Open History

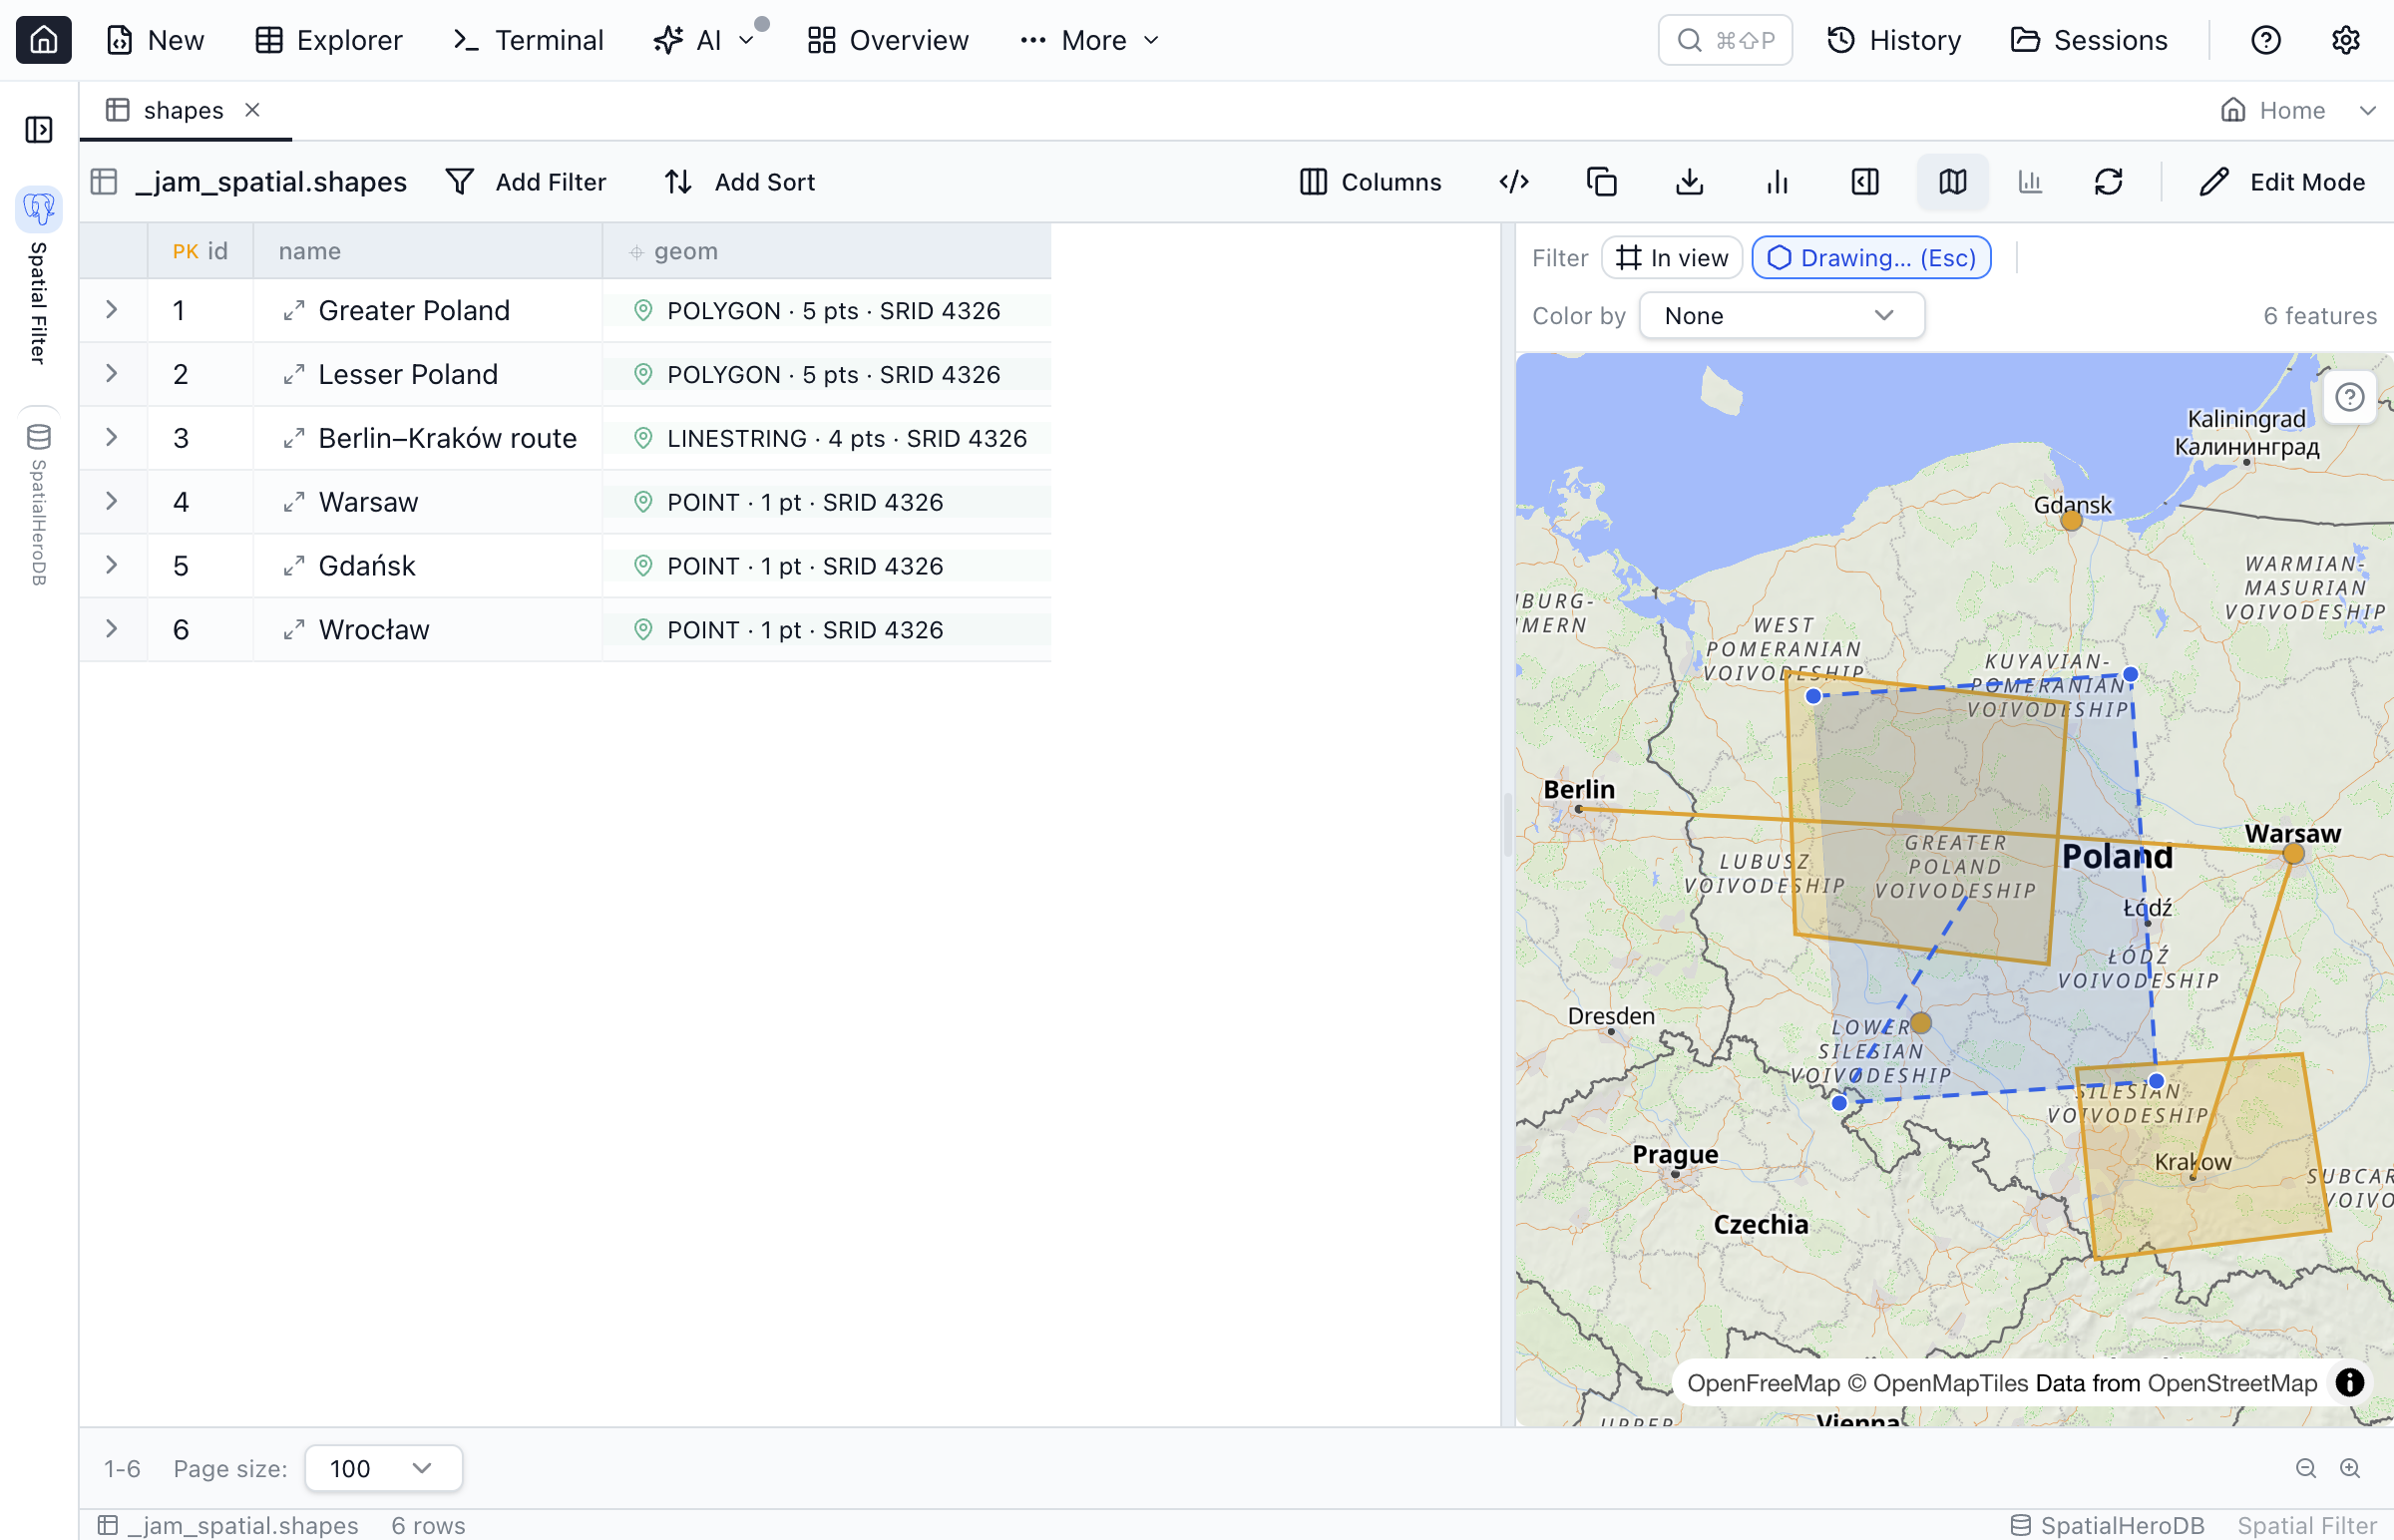coord(1894,40)
